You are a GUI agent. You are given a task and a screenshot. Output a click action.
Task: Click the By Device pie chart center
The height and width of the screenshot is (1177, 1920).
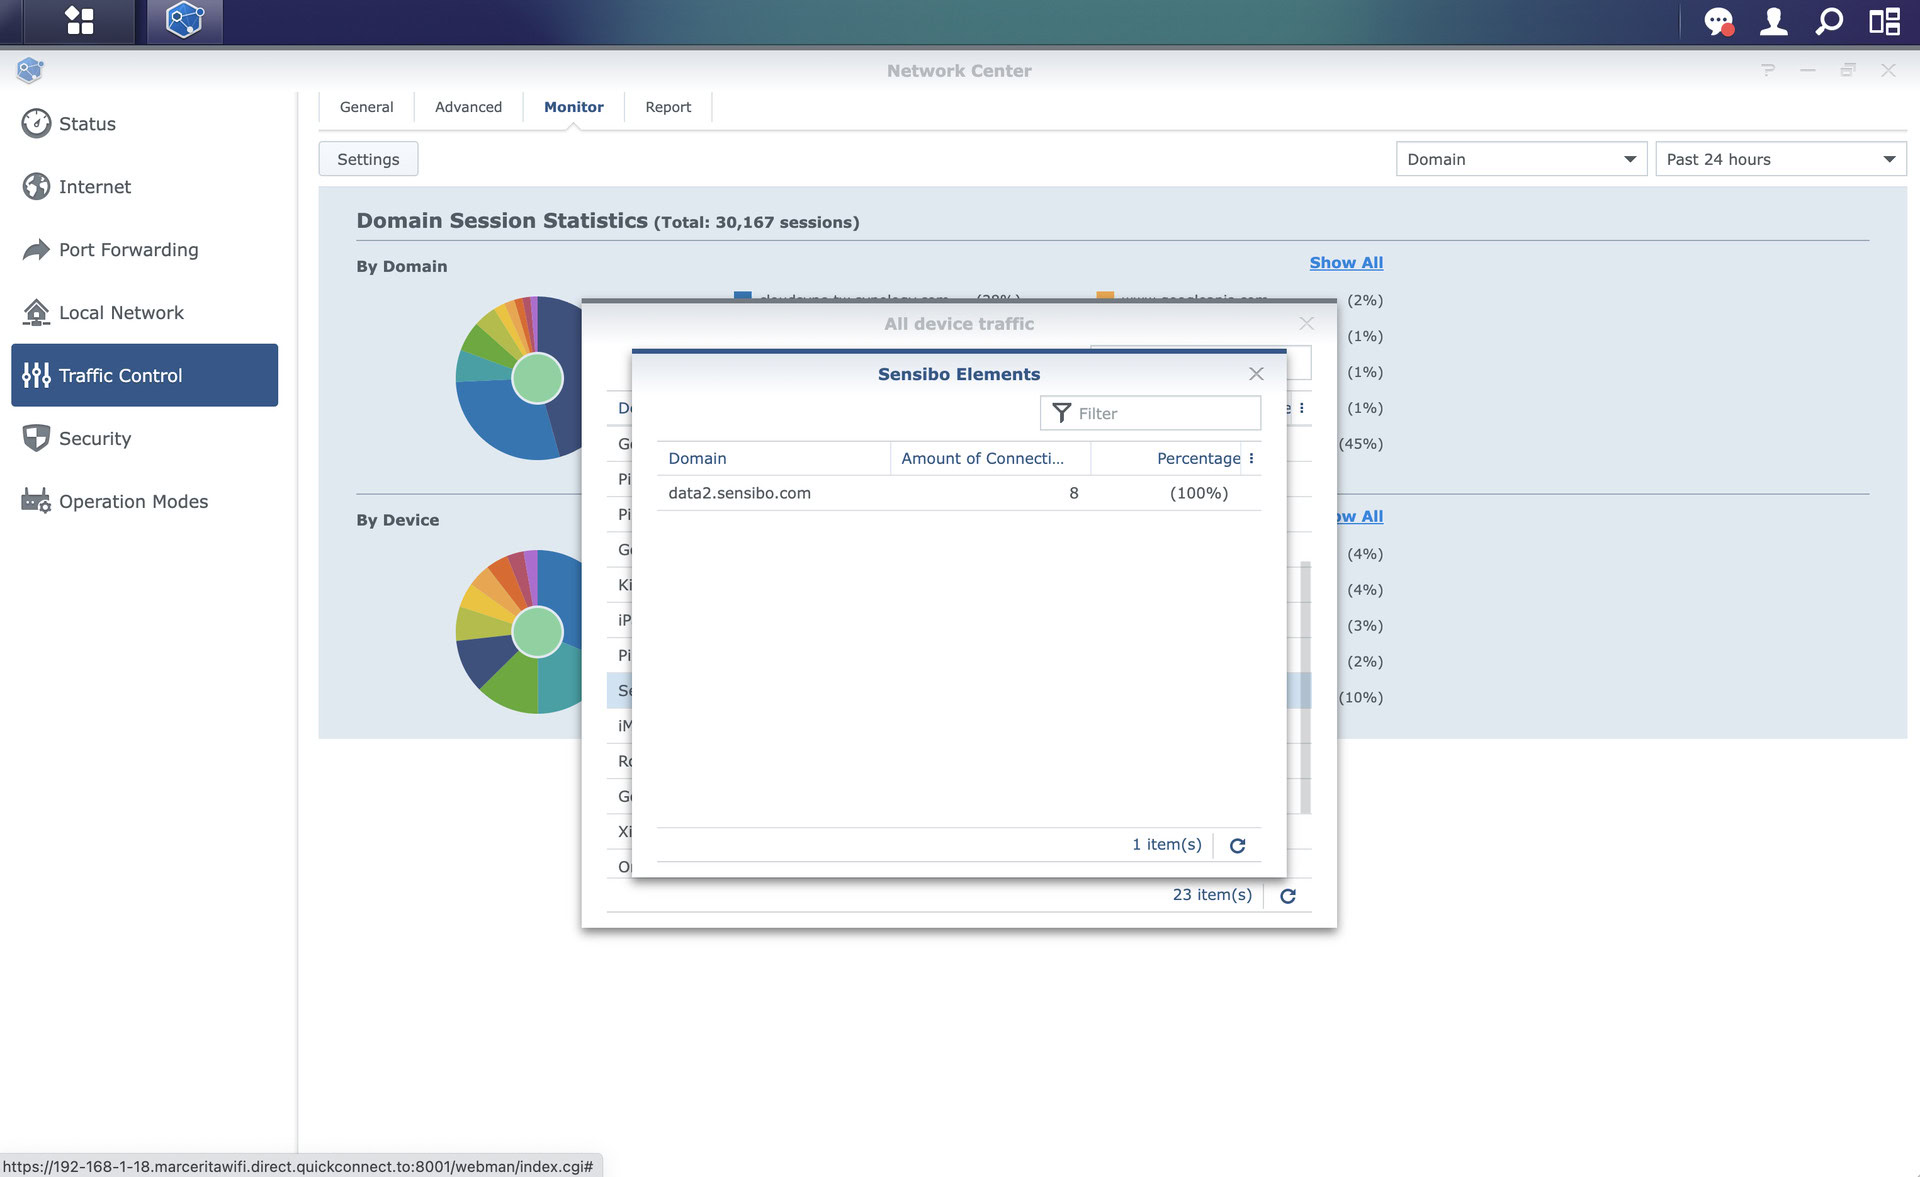[537, 632]
